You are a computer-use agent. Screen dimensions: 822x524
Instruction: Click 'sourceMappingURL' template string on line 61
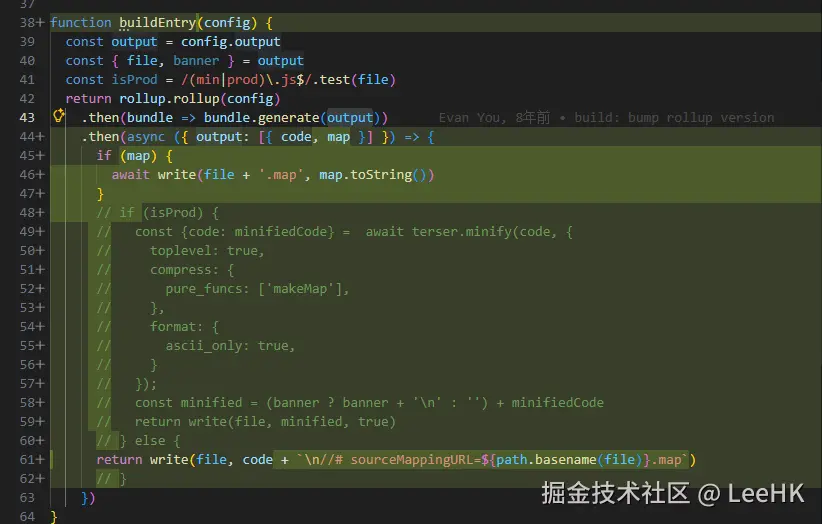(x=413, y=460)
